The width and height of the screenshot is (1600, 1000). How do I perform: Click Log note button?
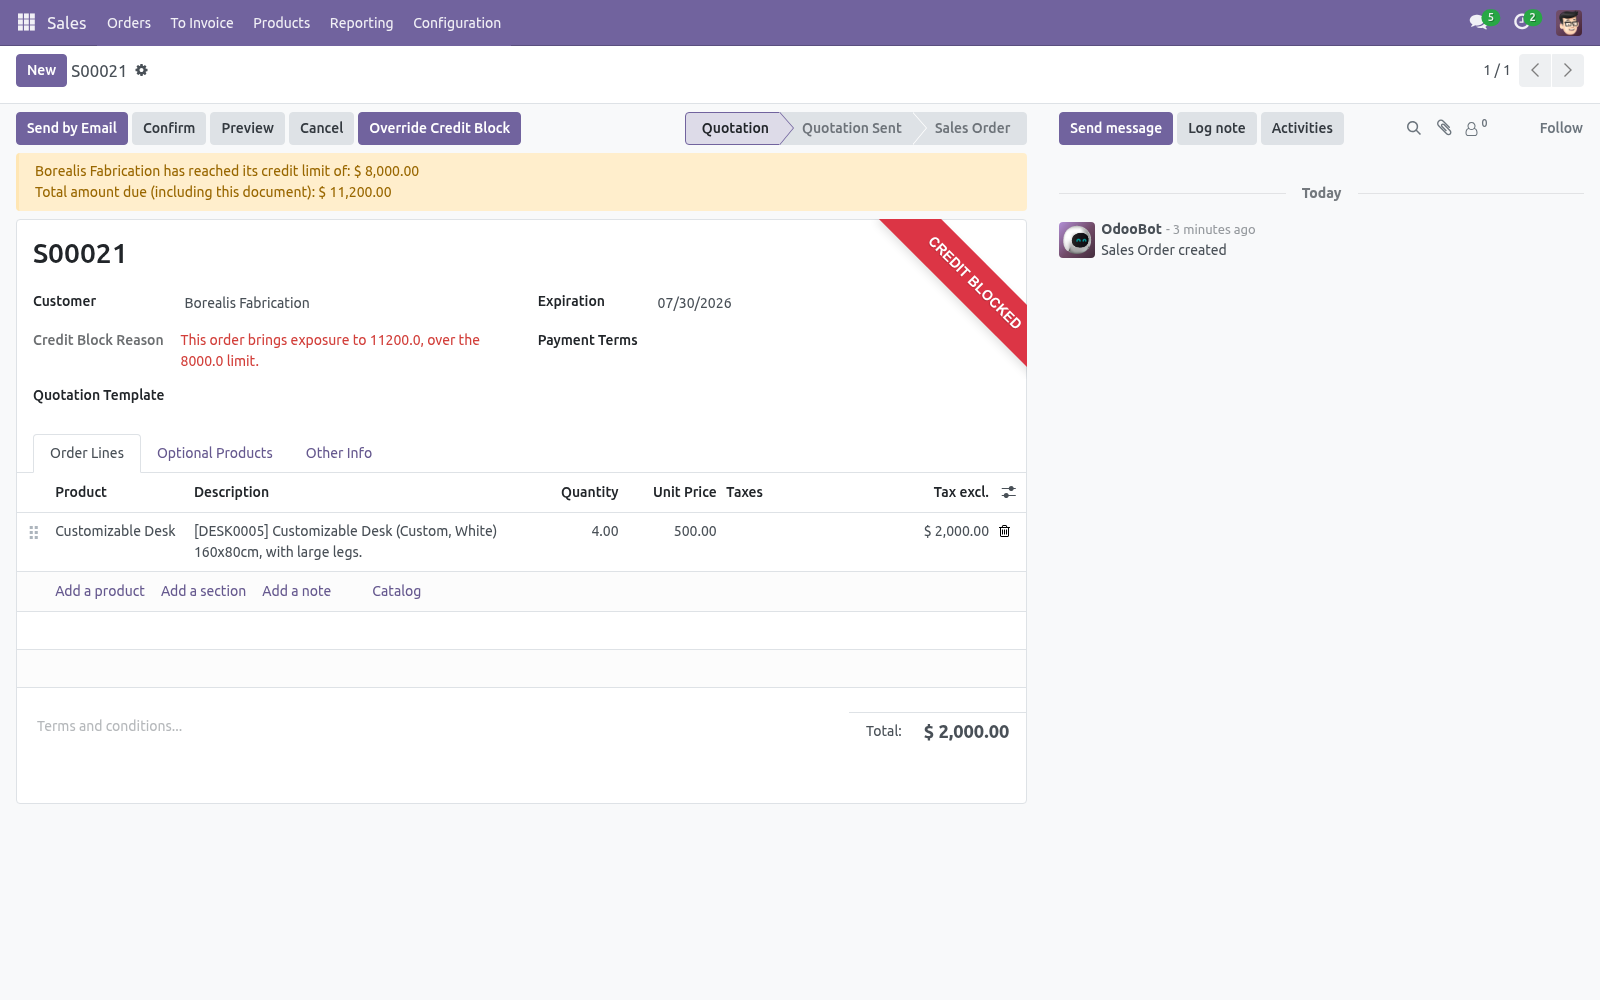(1217, 128)
